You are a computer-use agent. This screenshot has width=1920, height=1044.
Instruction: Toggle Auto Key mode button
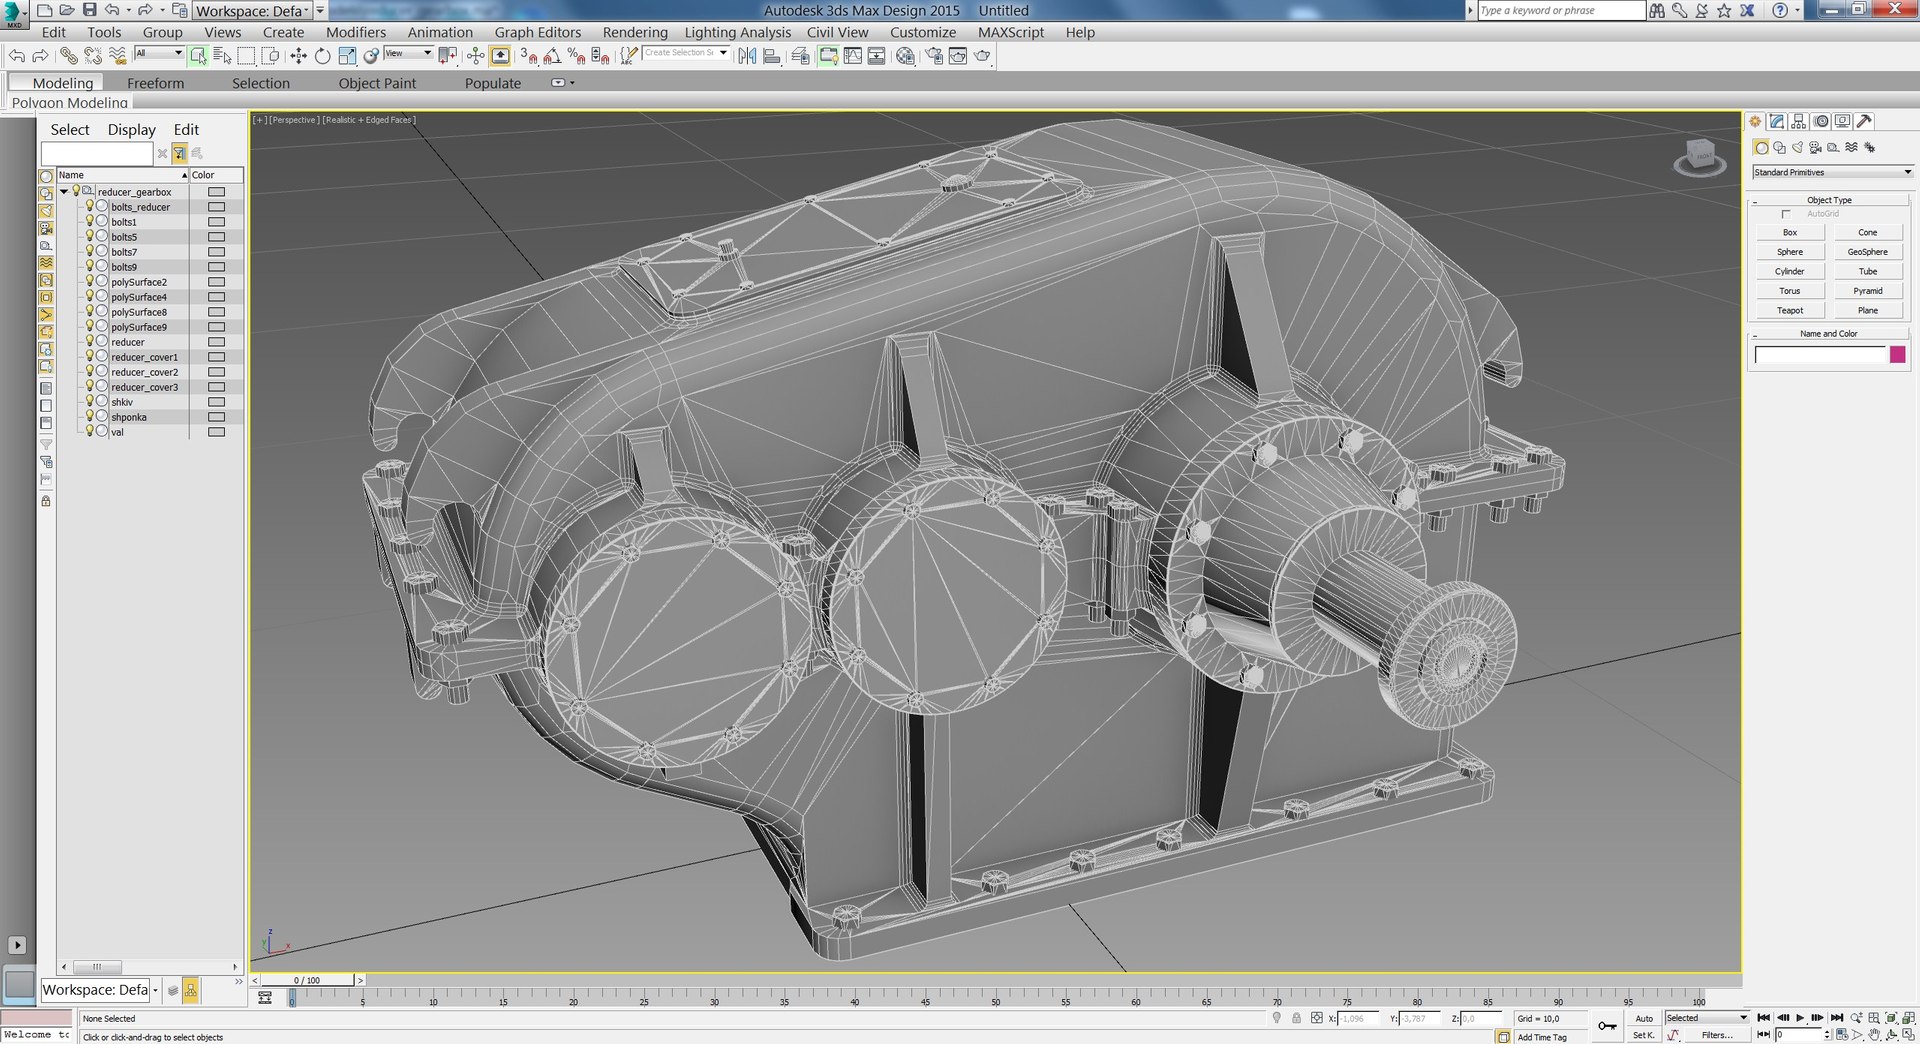click(1644, 1018)
